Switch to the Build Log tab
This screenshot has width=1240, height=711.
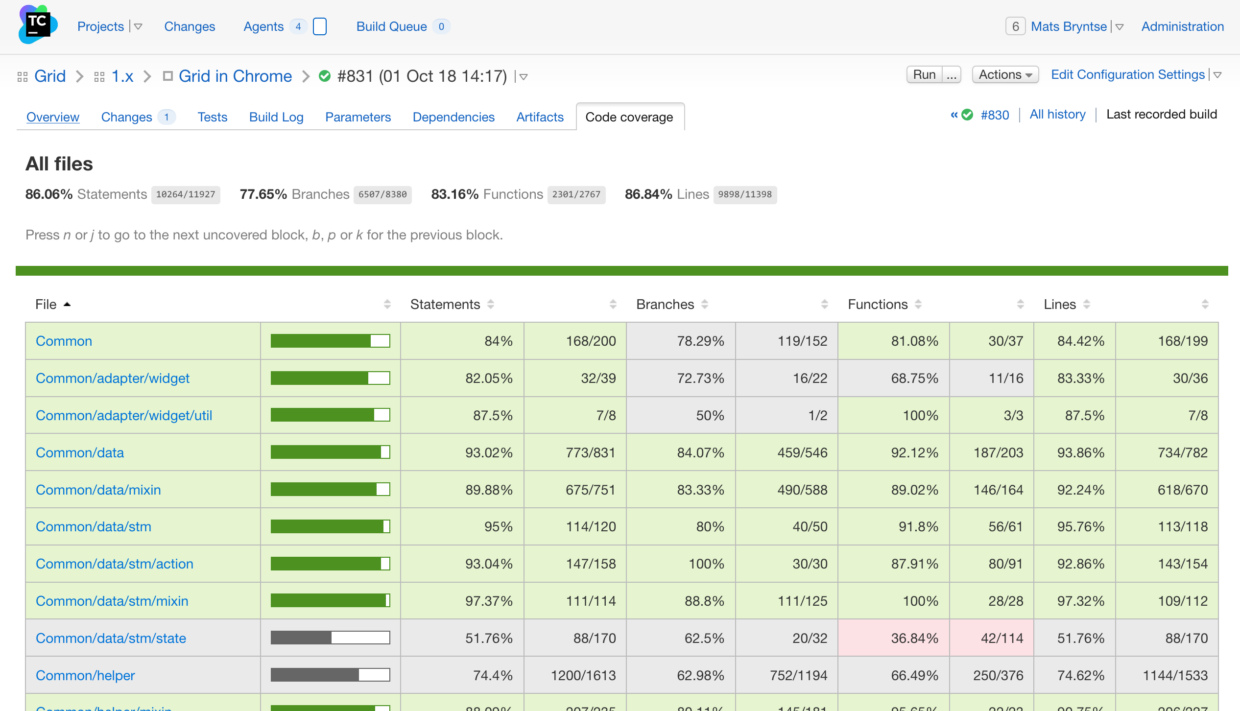(x=276, y=117)
